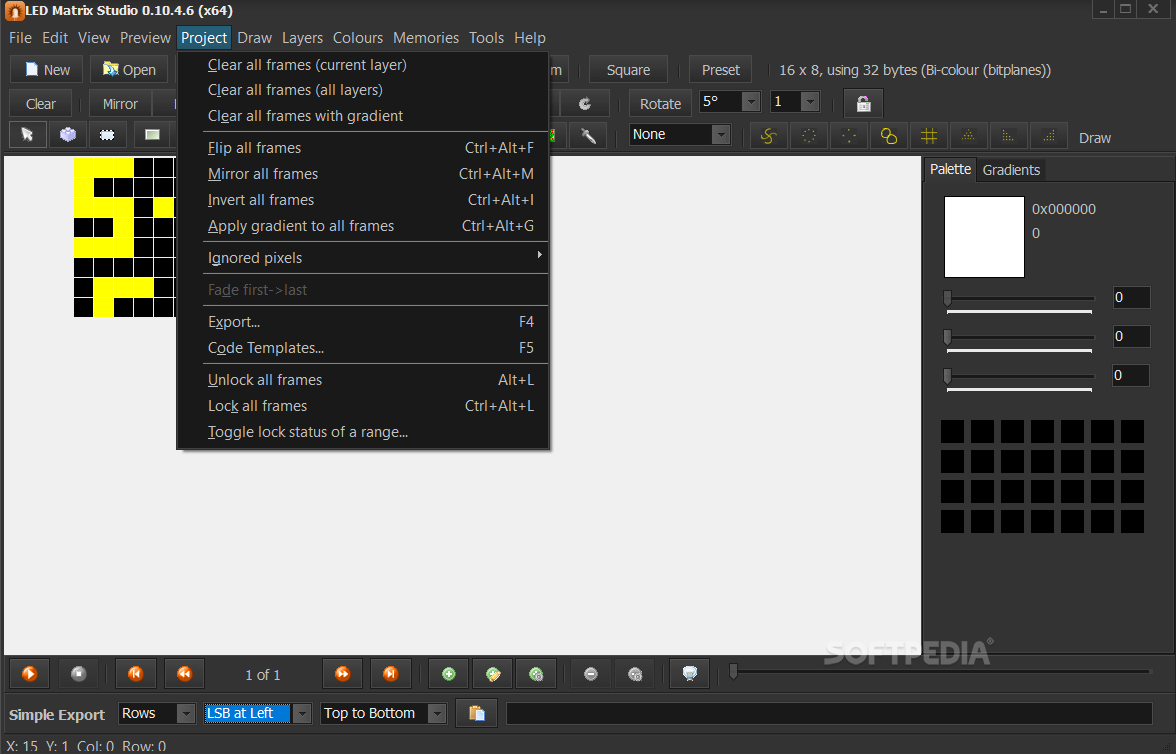This screenshot has height=754, width=1176.
Task: Click the colour picker dropper icon
Action: tap(589, 135)
